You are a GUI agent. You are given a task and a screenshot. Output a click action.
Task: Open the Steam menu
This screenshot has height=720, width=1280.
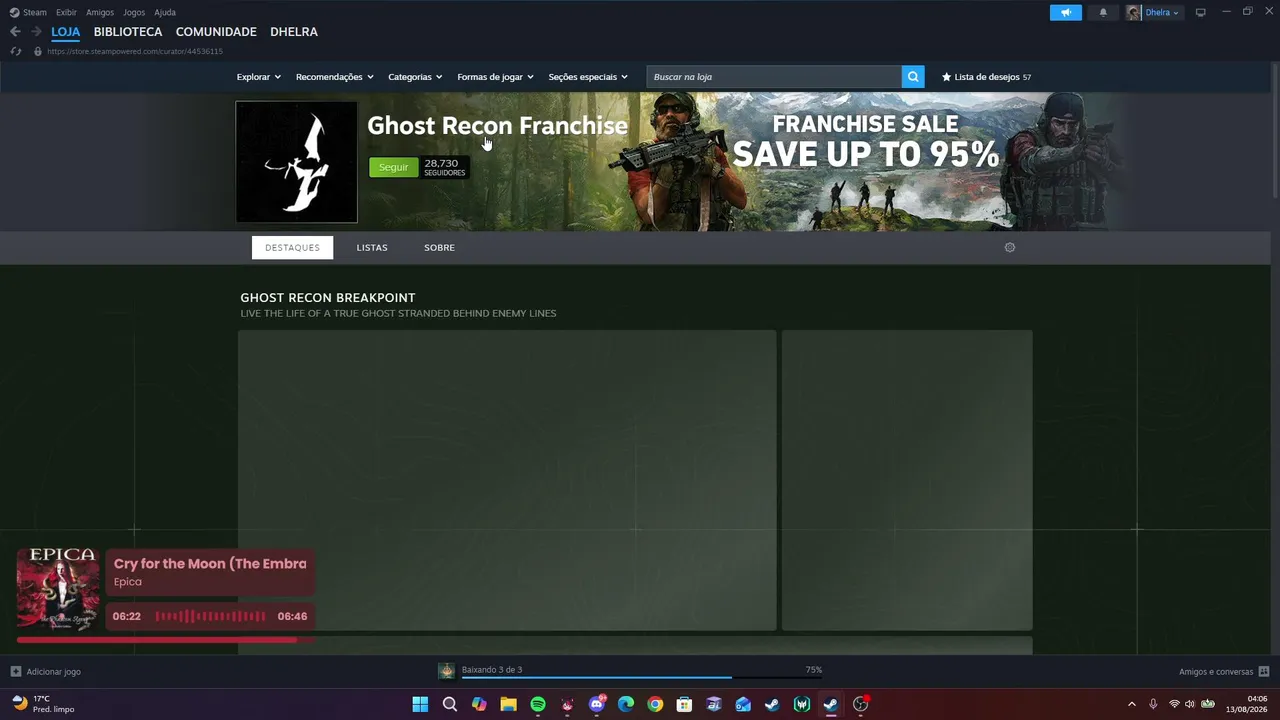click(35, 13)
